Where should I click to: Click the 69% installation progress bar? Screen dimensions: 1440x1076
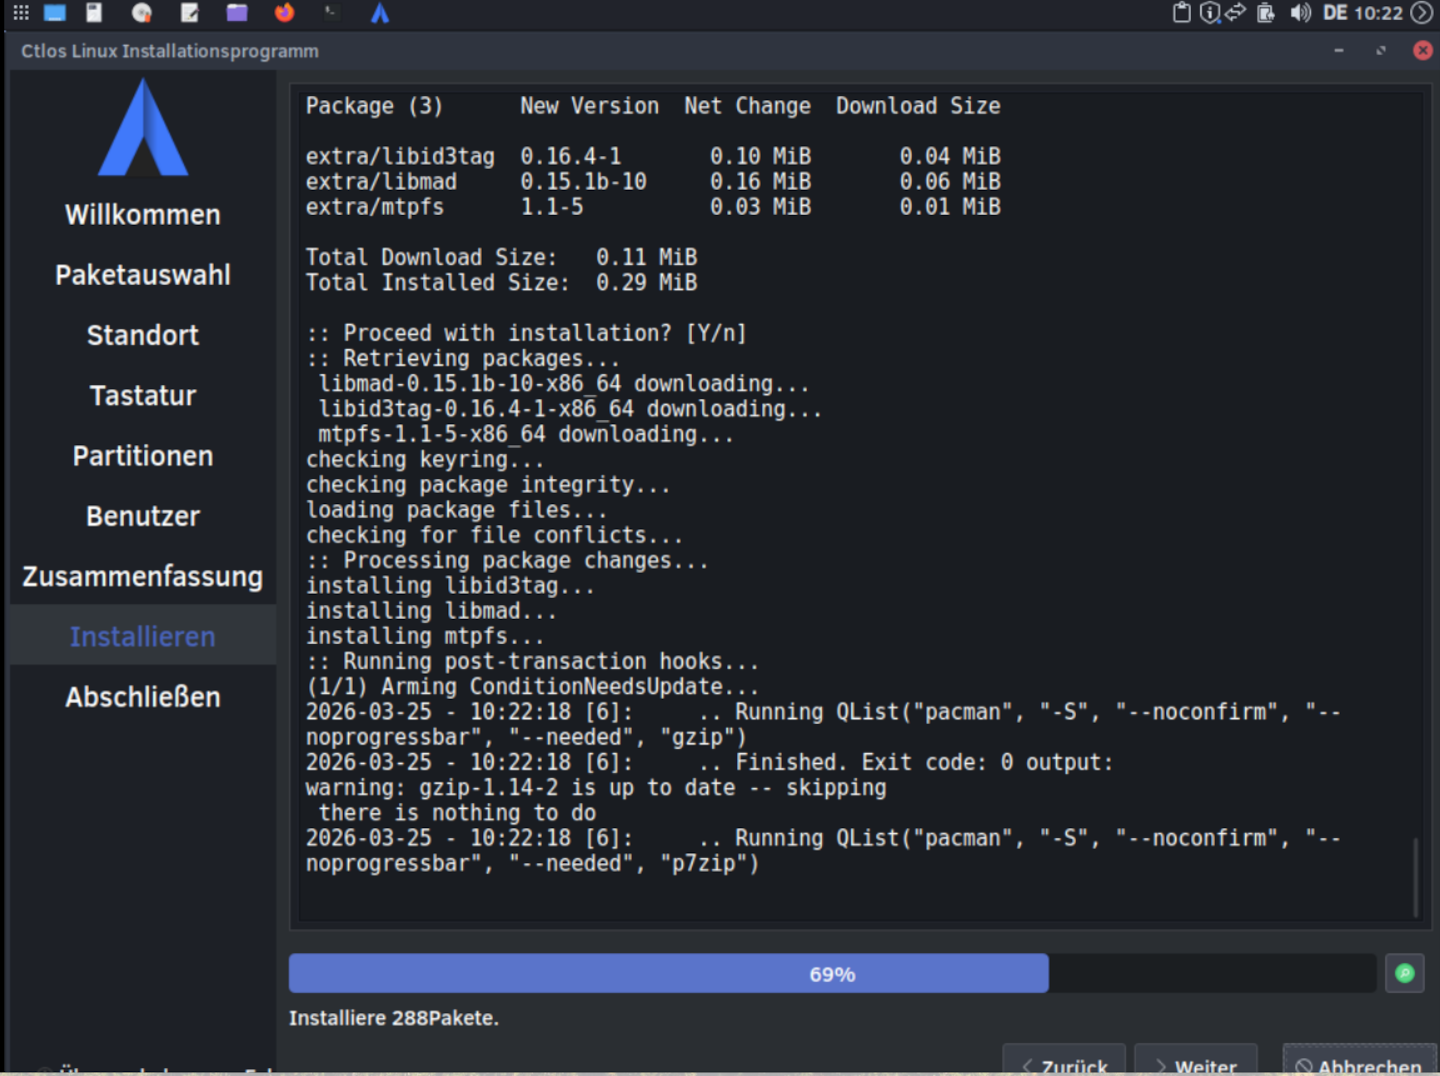tap(832, 973)
